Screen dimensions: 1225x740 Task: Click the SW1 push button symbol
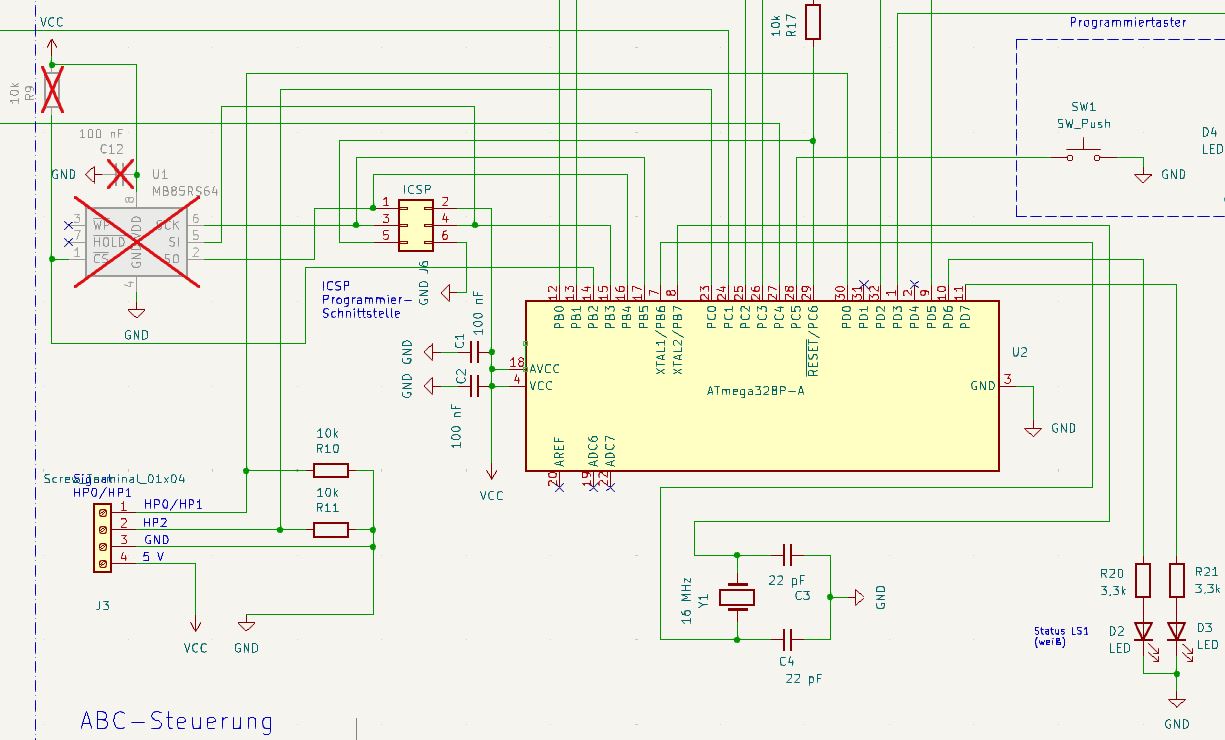[1082, 152]
